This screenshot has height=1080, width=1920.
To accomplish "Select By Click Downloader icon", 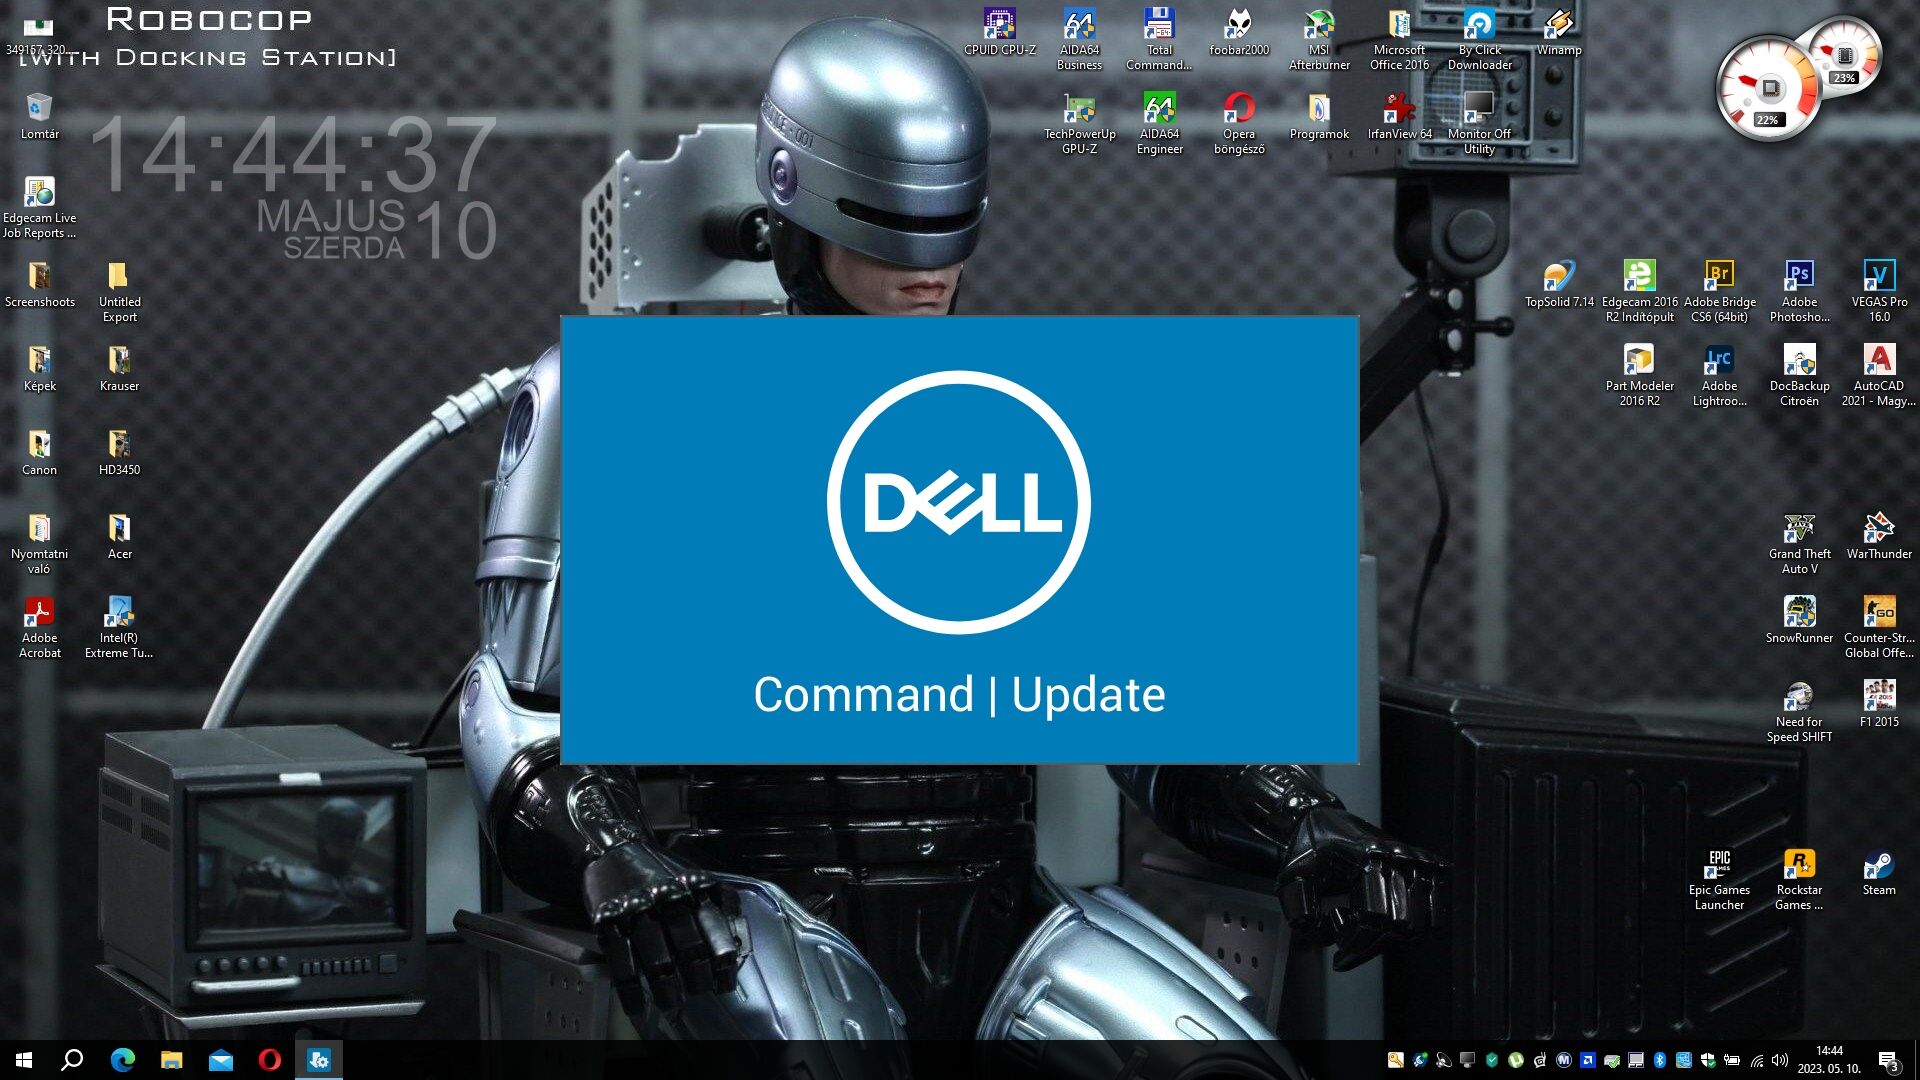I will click(1479, 40).
